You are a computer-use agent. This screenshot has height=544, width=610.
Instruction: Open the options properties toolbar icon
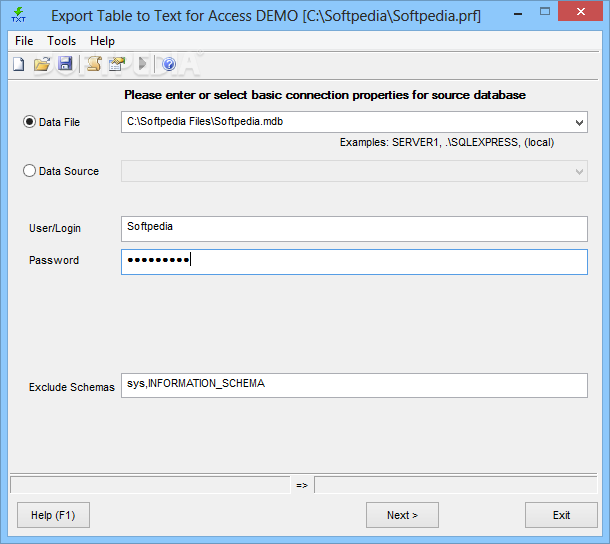click(x=117, y=64)
